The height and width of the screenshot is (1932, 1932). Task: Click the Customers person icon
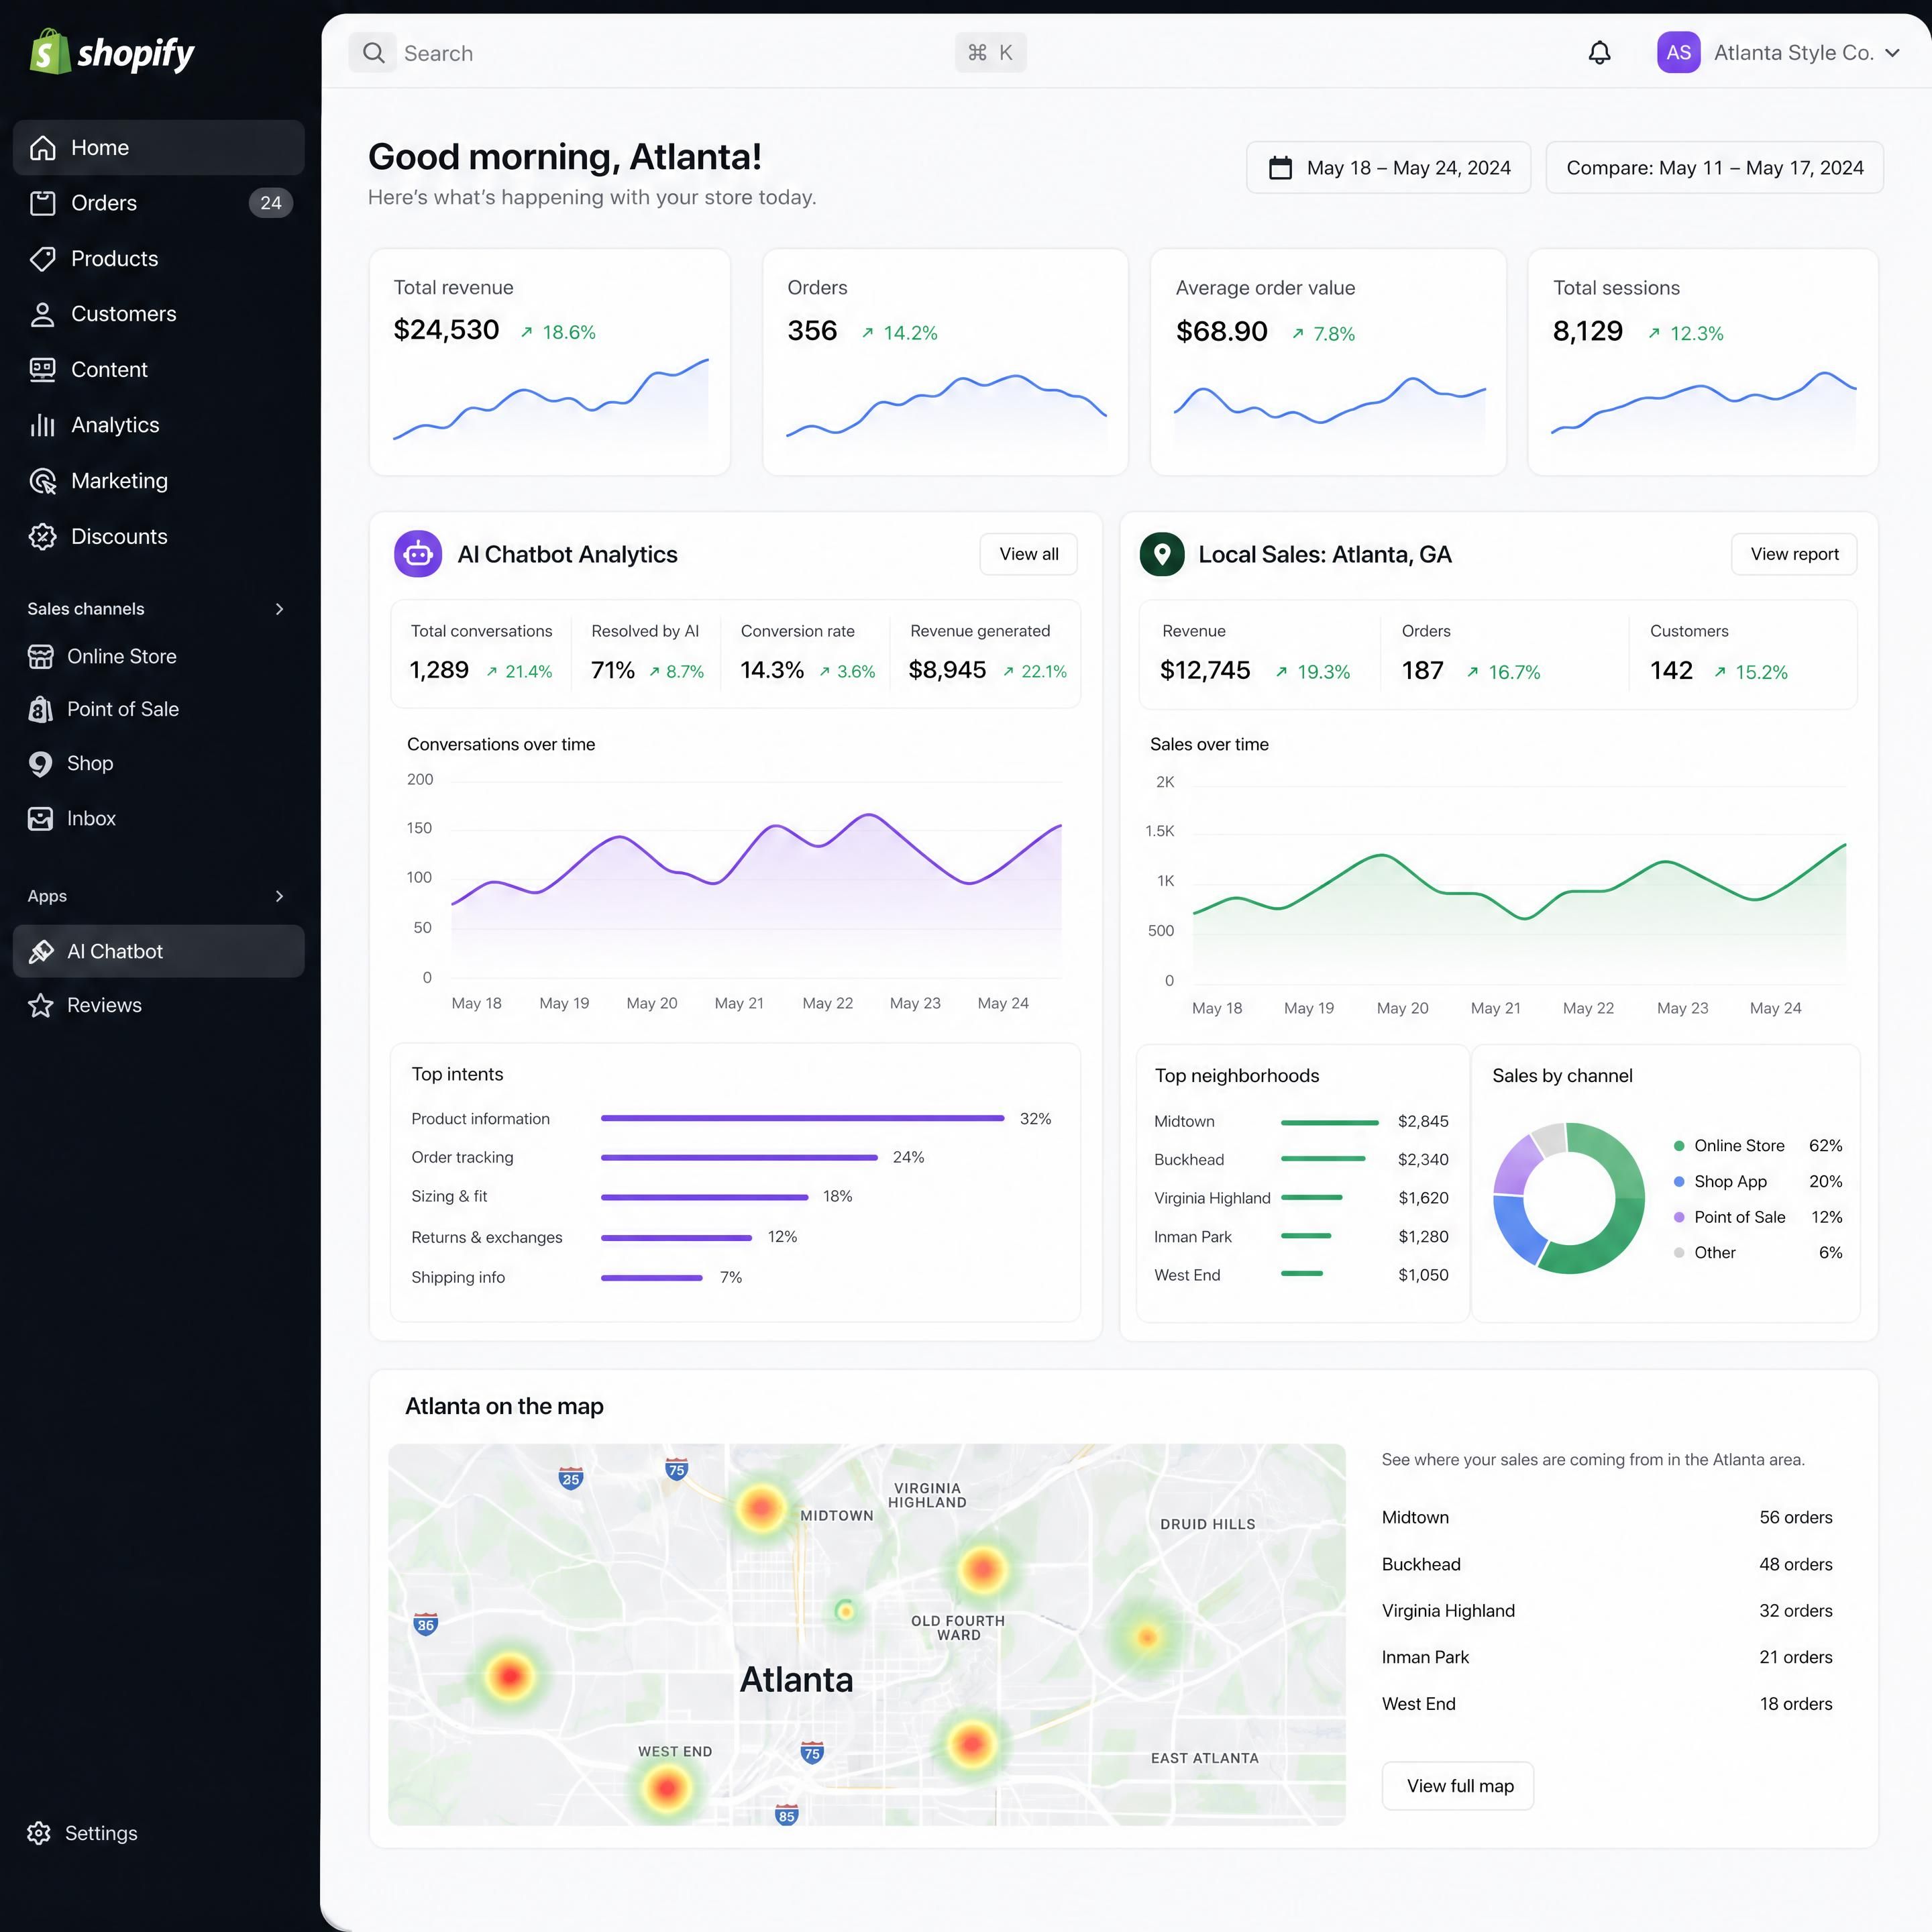pos(42,314)
